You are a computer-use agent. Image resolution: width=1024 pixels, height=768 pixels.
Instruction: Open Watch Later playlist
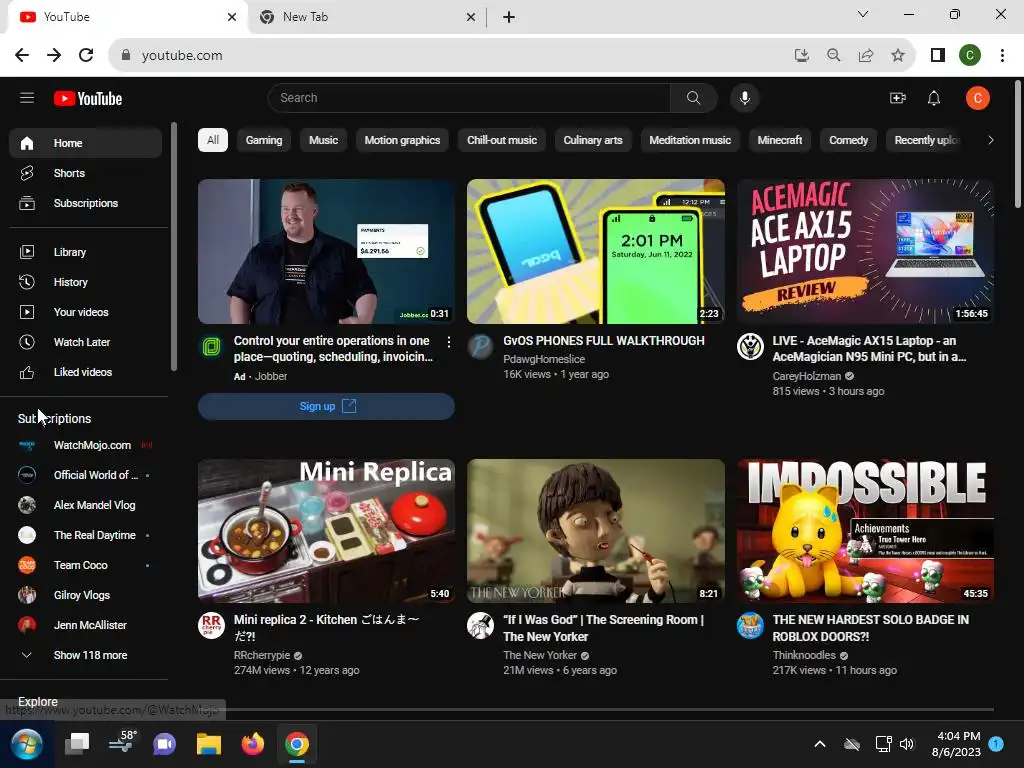[x=86, y=342]
